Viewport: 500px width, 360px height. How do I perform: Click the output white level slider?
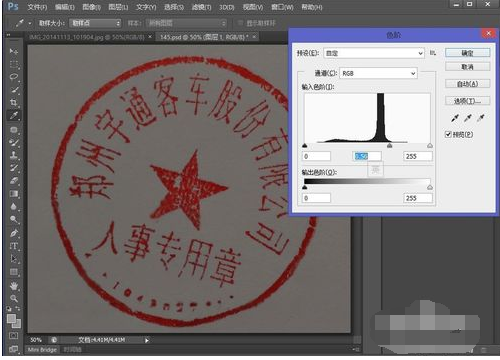[x=430, y=187]
